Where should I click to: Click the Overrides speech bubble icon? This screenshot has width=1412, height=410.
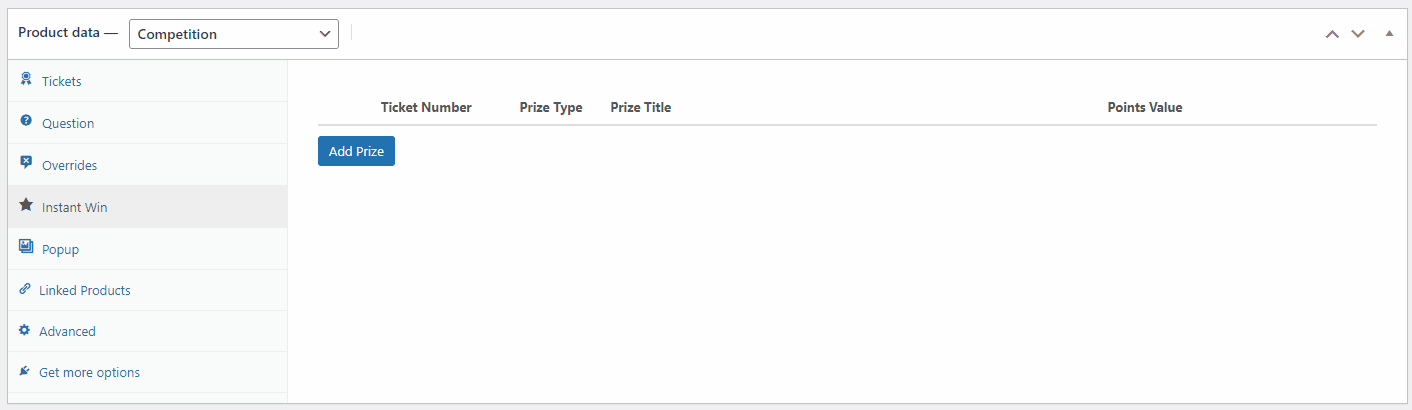(26, 163)
